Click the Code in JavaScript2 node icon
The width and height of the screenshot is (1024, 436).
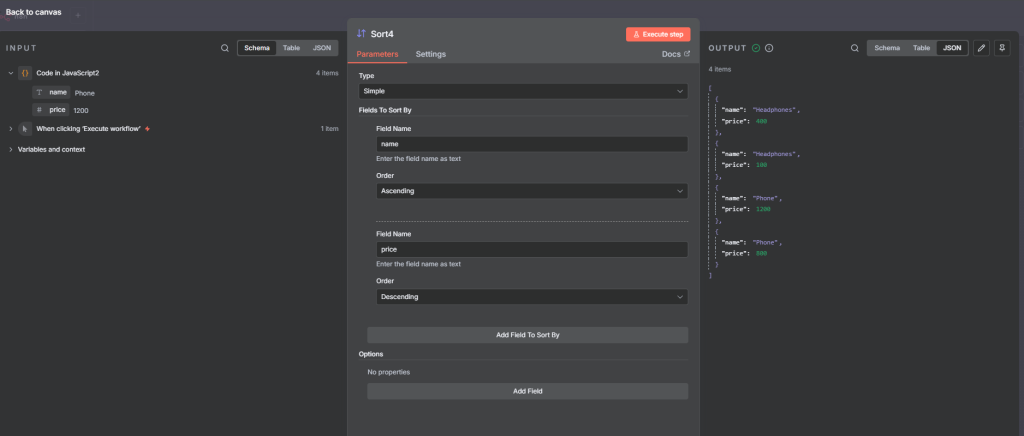coord(25,73)
